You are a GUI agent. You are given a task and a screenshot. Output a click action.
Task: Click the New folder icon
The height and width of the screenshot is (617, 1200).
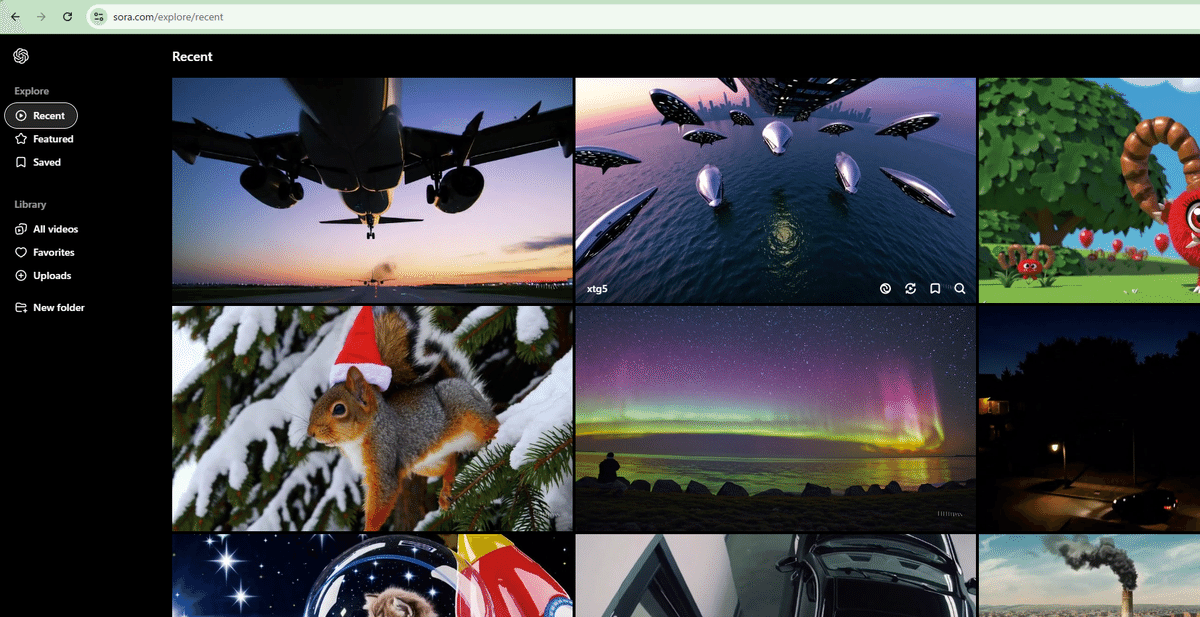click(x=21, y=307)
